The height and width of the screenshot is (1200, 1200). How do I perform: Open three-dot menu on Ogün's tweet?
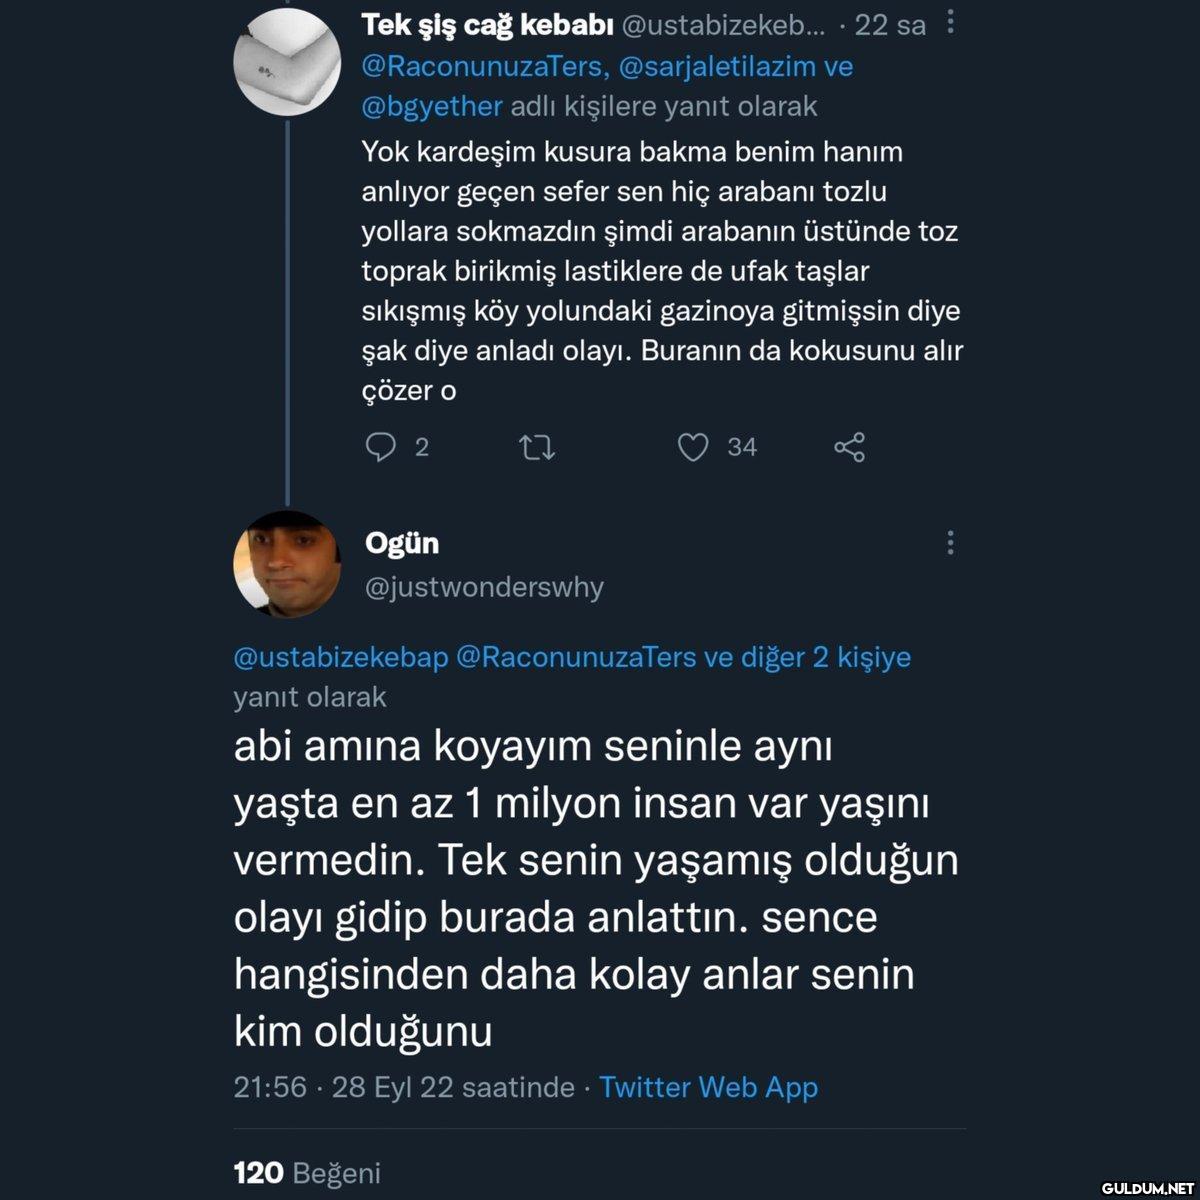tap(950, 543)
